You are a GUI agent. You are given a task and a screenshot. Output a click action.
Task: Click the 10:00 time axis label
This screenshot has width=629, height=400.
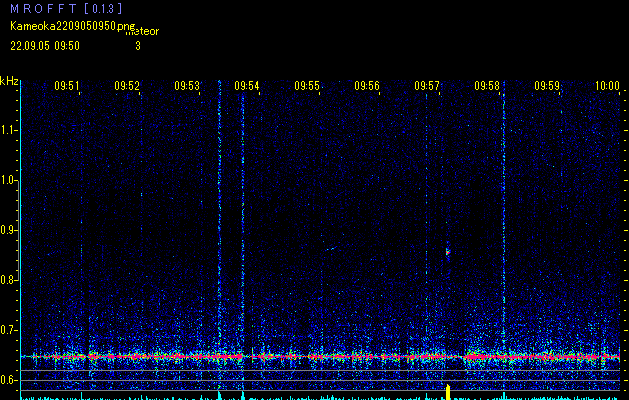tap(607, 86)
